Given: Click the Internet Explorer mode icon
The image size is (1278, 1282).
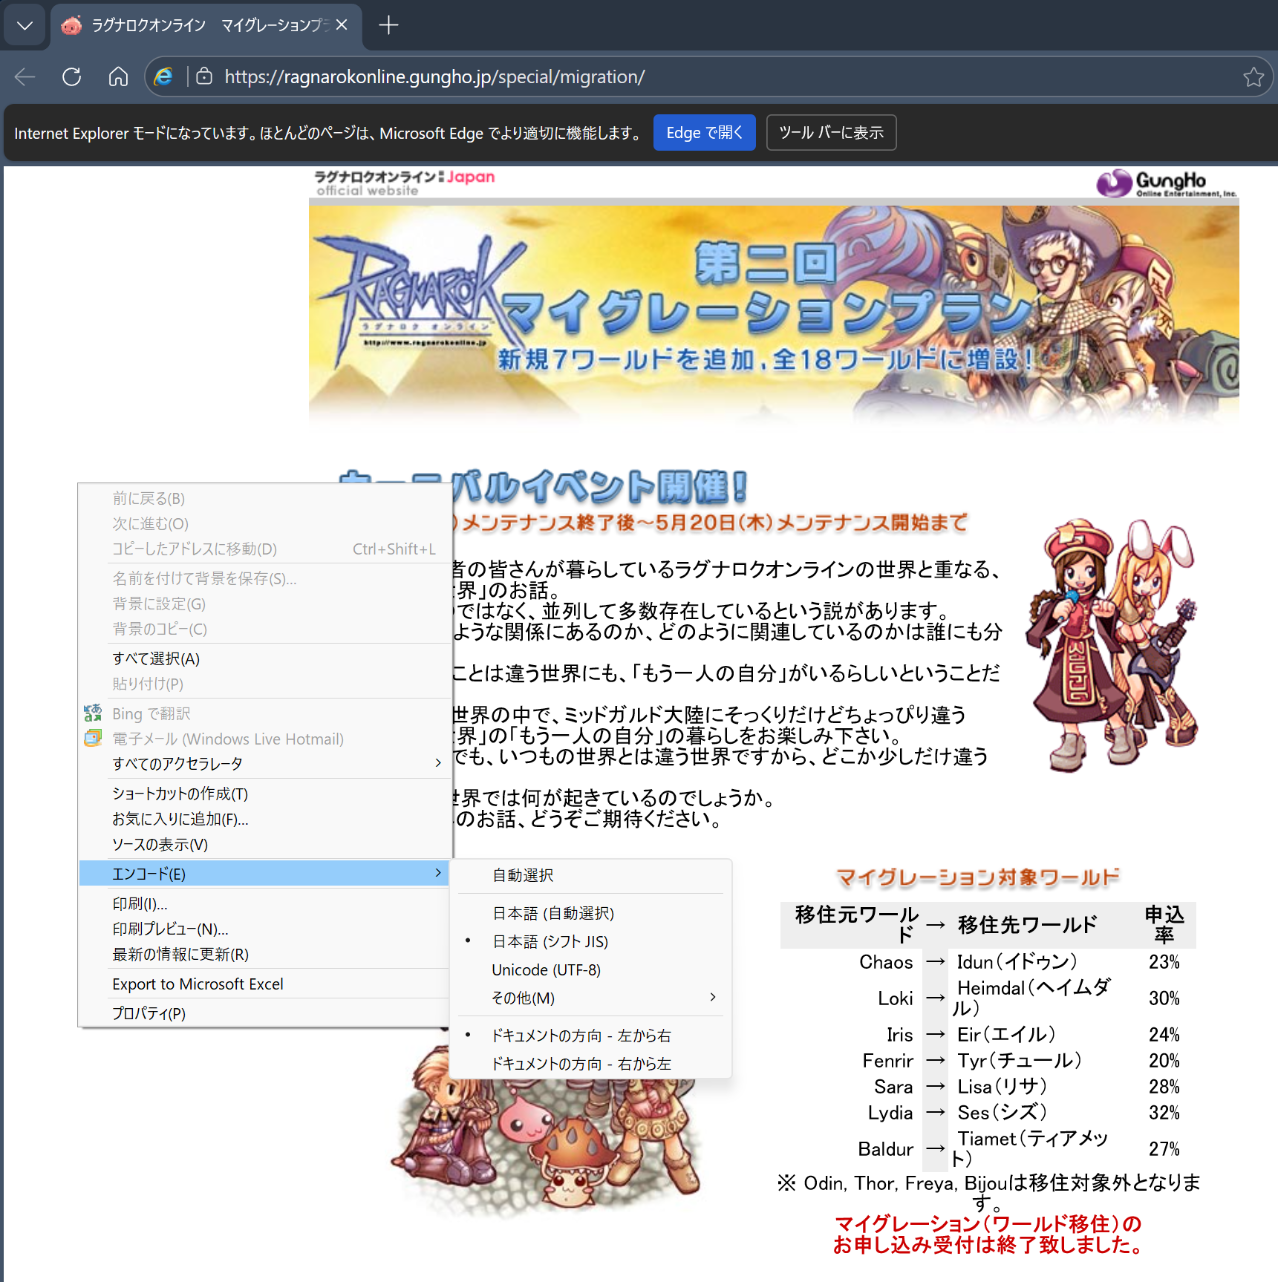Looking at the screenshot, I should 164,77.
